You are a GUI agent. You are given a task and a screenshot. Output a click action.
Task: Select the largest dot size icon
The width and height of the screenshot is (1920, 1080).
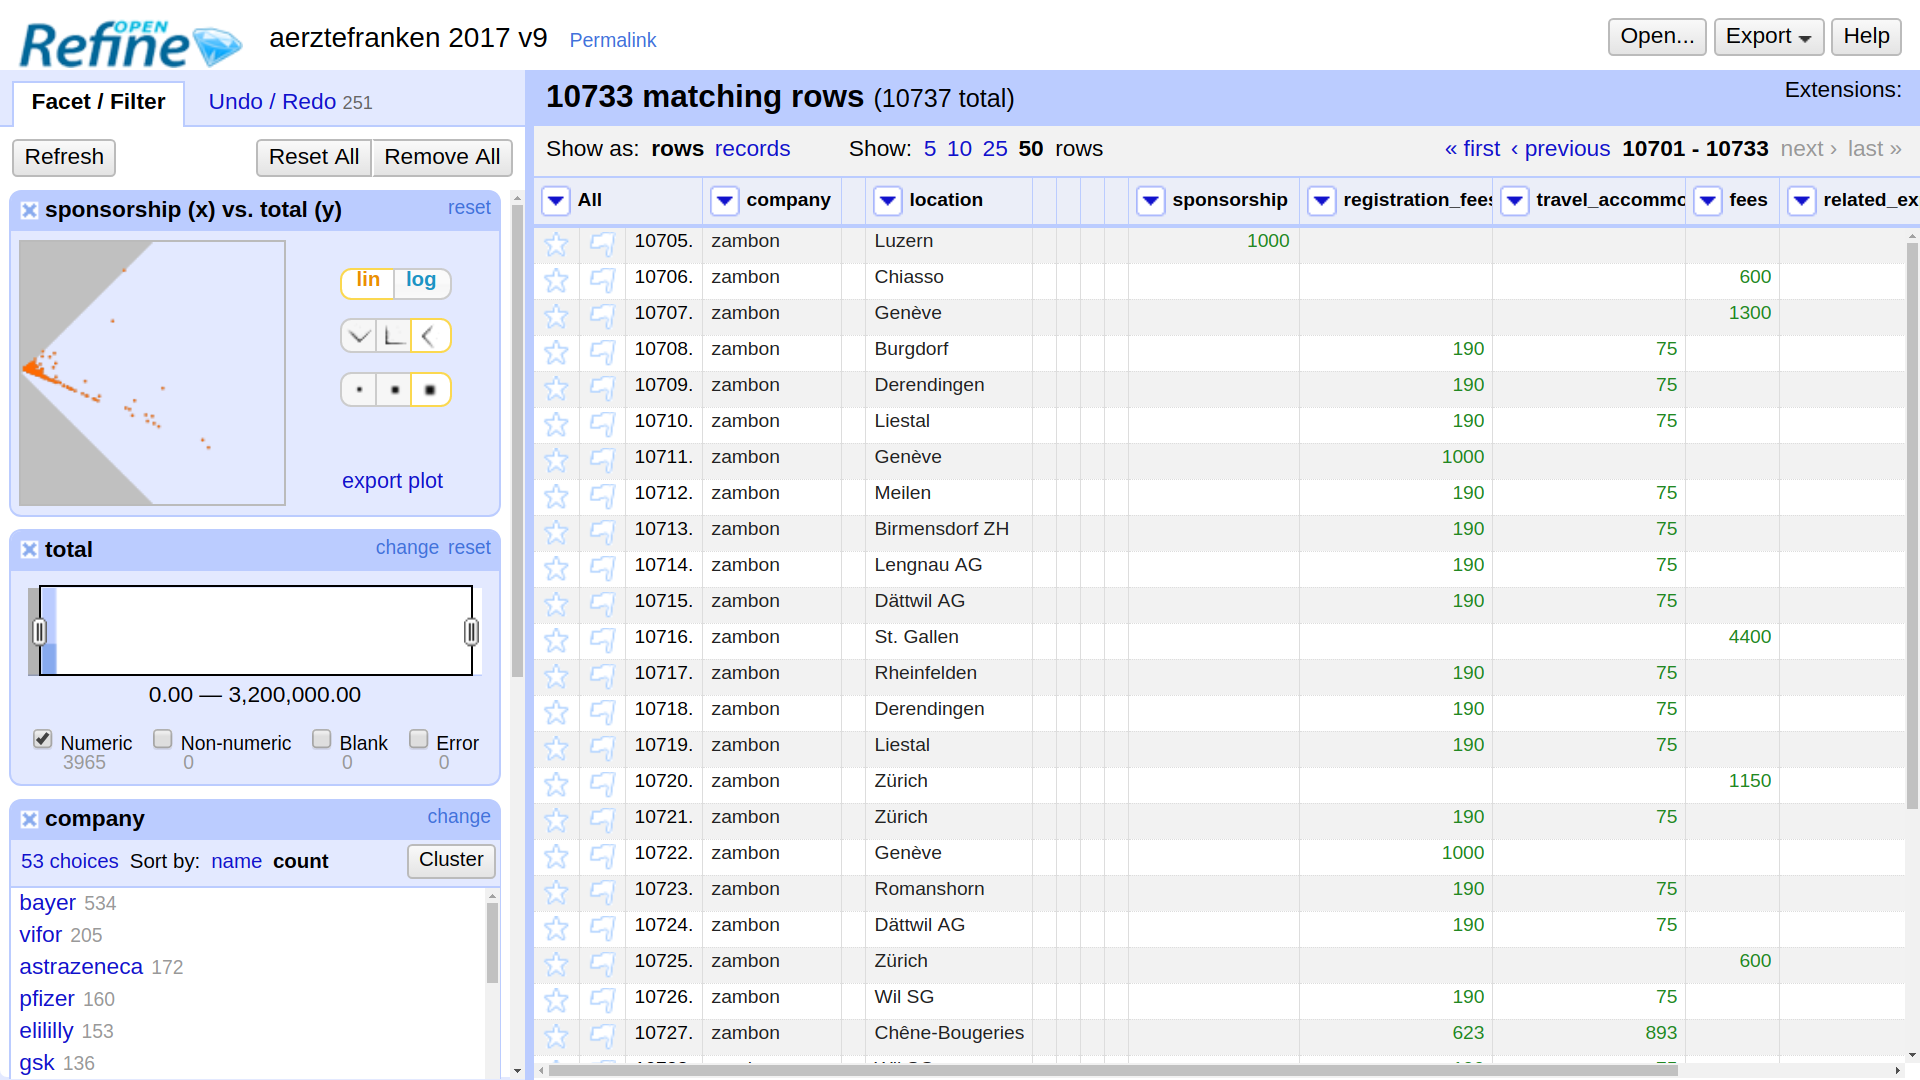[x=431, y=389]
